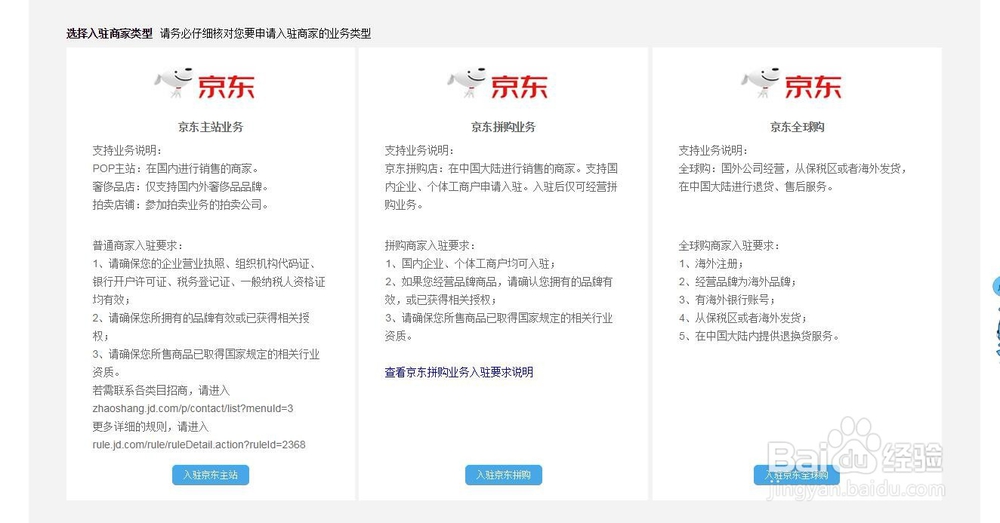Click the 选择入驻商家类型 title
The image size is (1000, 523).
pyautogui.click(x=110, y=33)
